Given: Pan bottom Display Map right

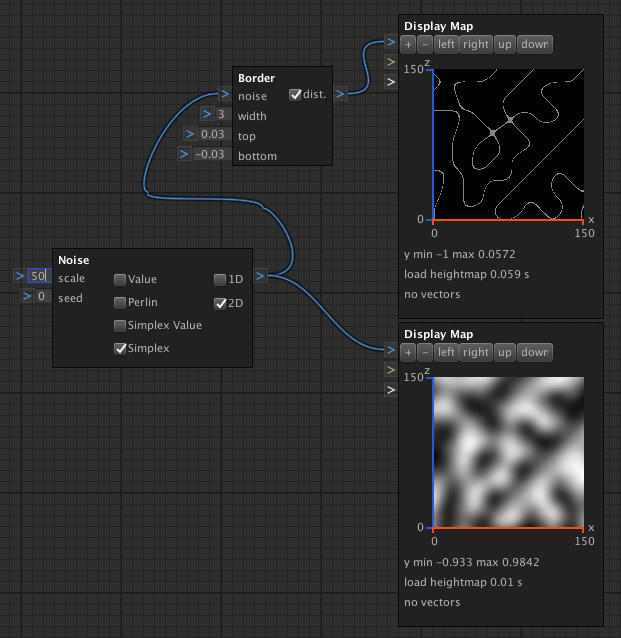Looking at the screenshot, I should tap(475, 352).
